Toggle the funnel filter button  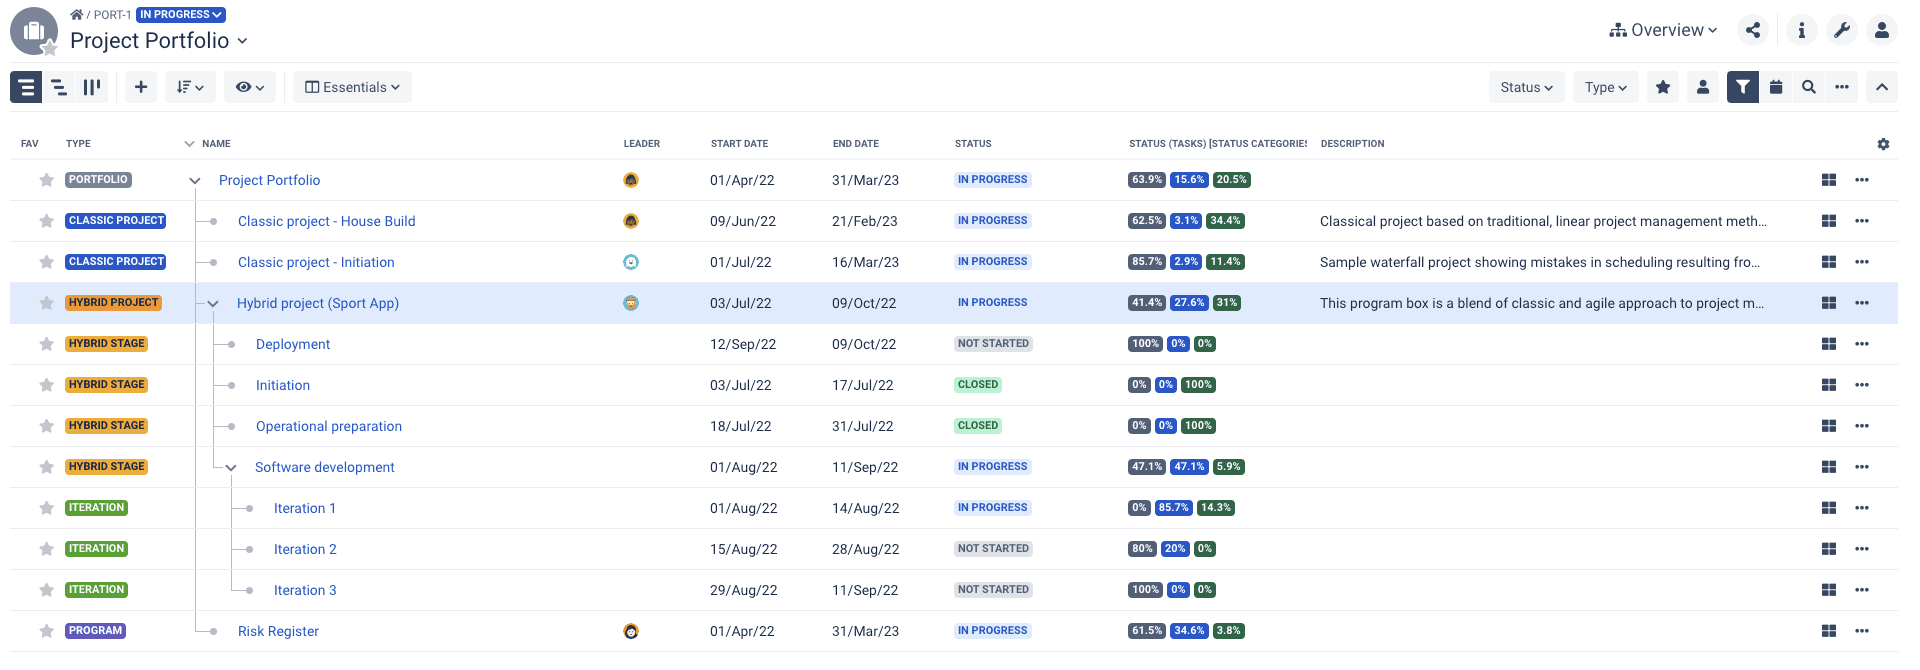point(1743,87)
